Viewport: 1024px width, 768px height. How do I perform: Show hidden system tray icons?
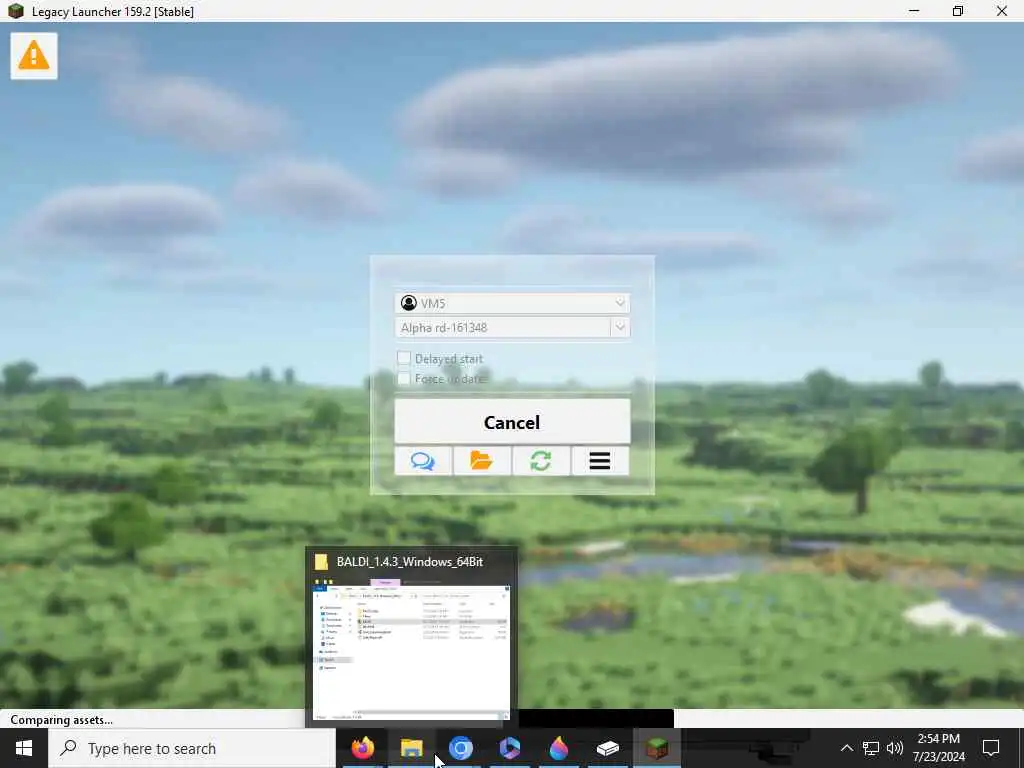tap(846, 748)
